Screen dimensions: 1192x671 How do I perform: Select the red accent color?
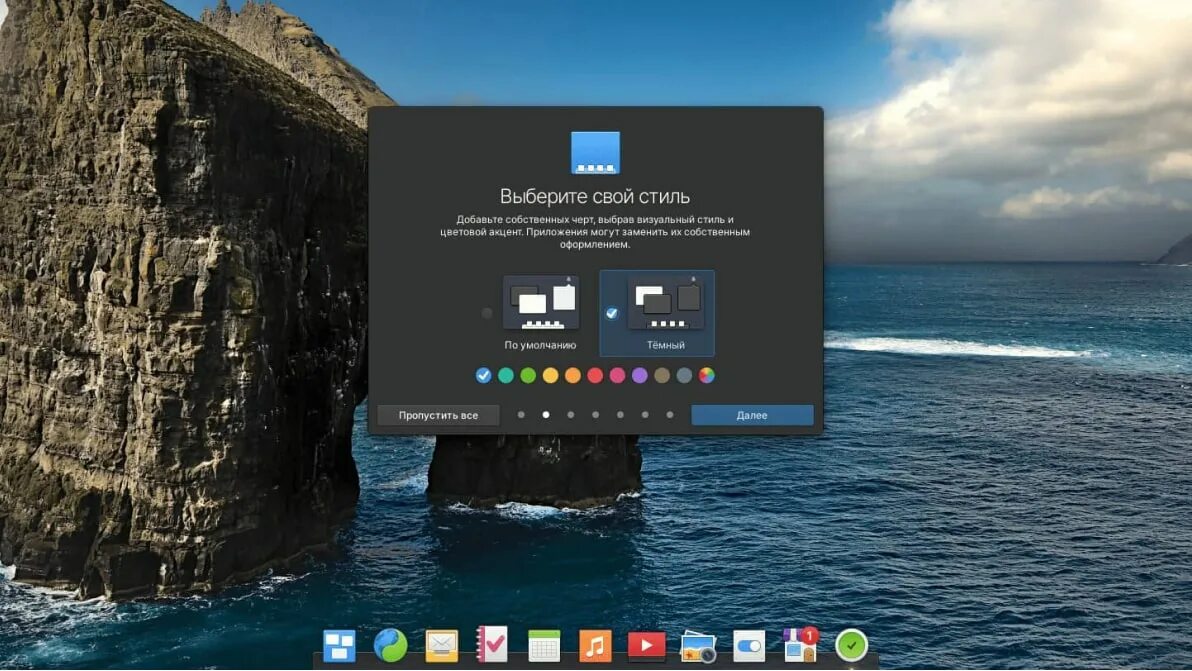595,375
